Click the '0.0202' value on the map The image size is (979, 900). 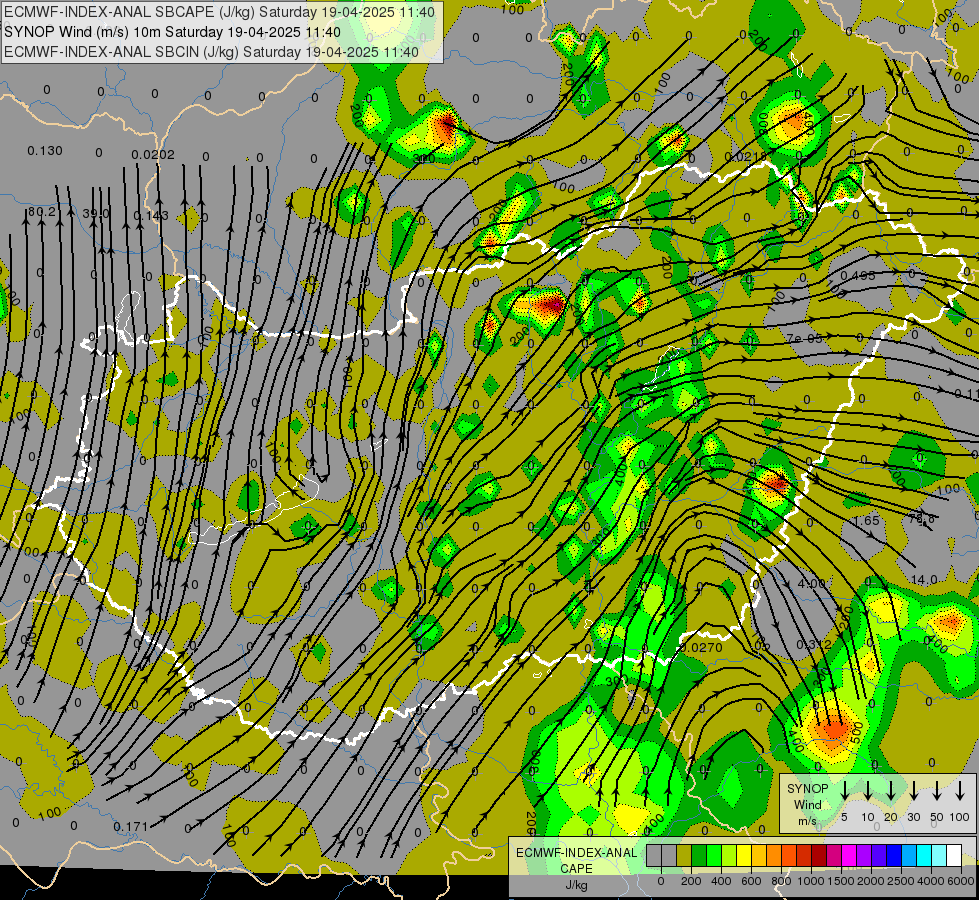[153, 154]
